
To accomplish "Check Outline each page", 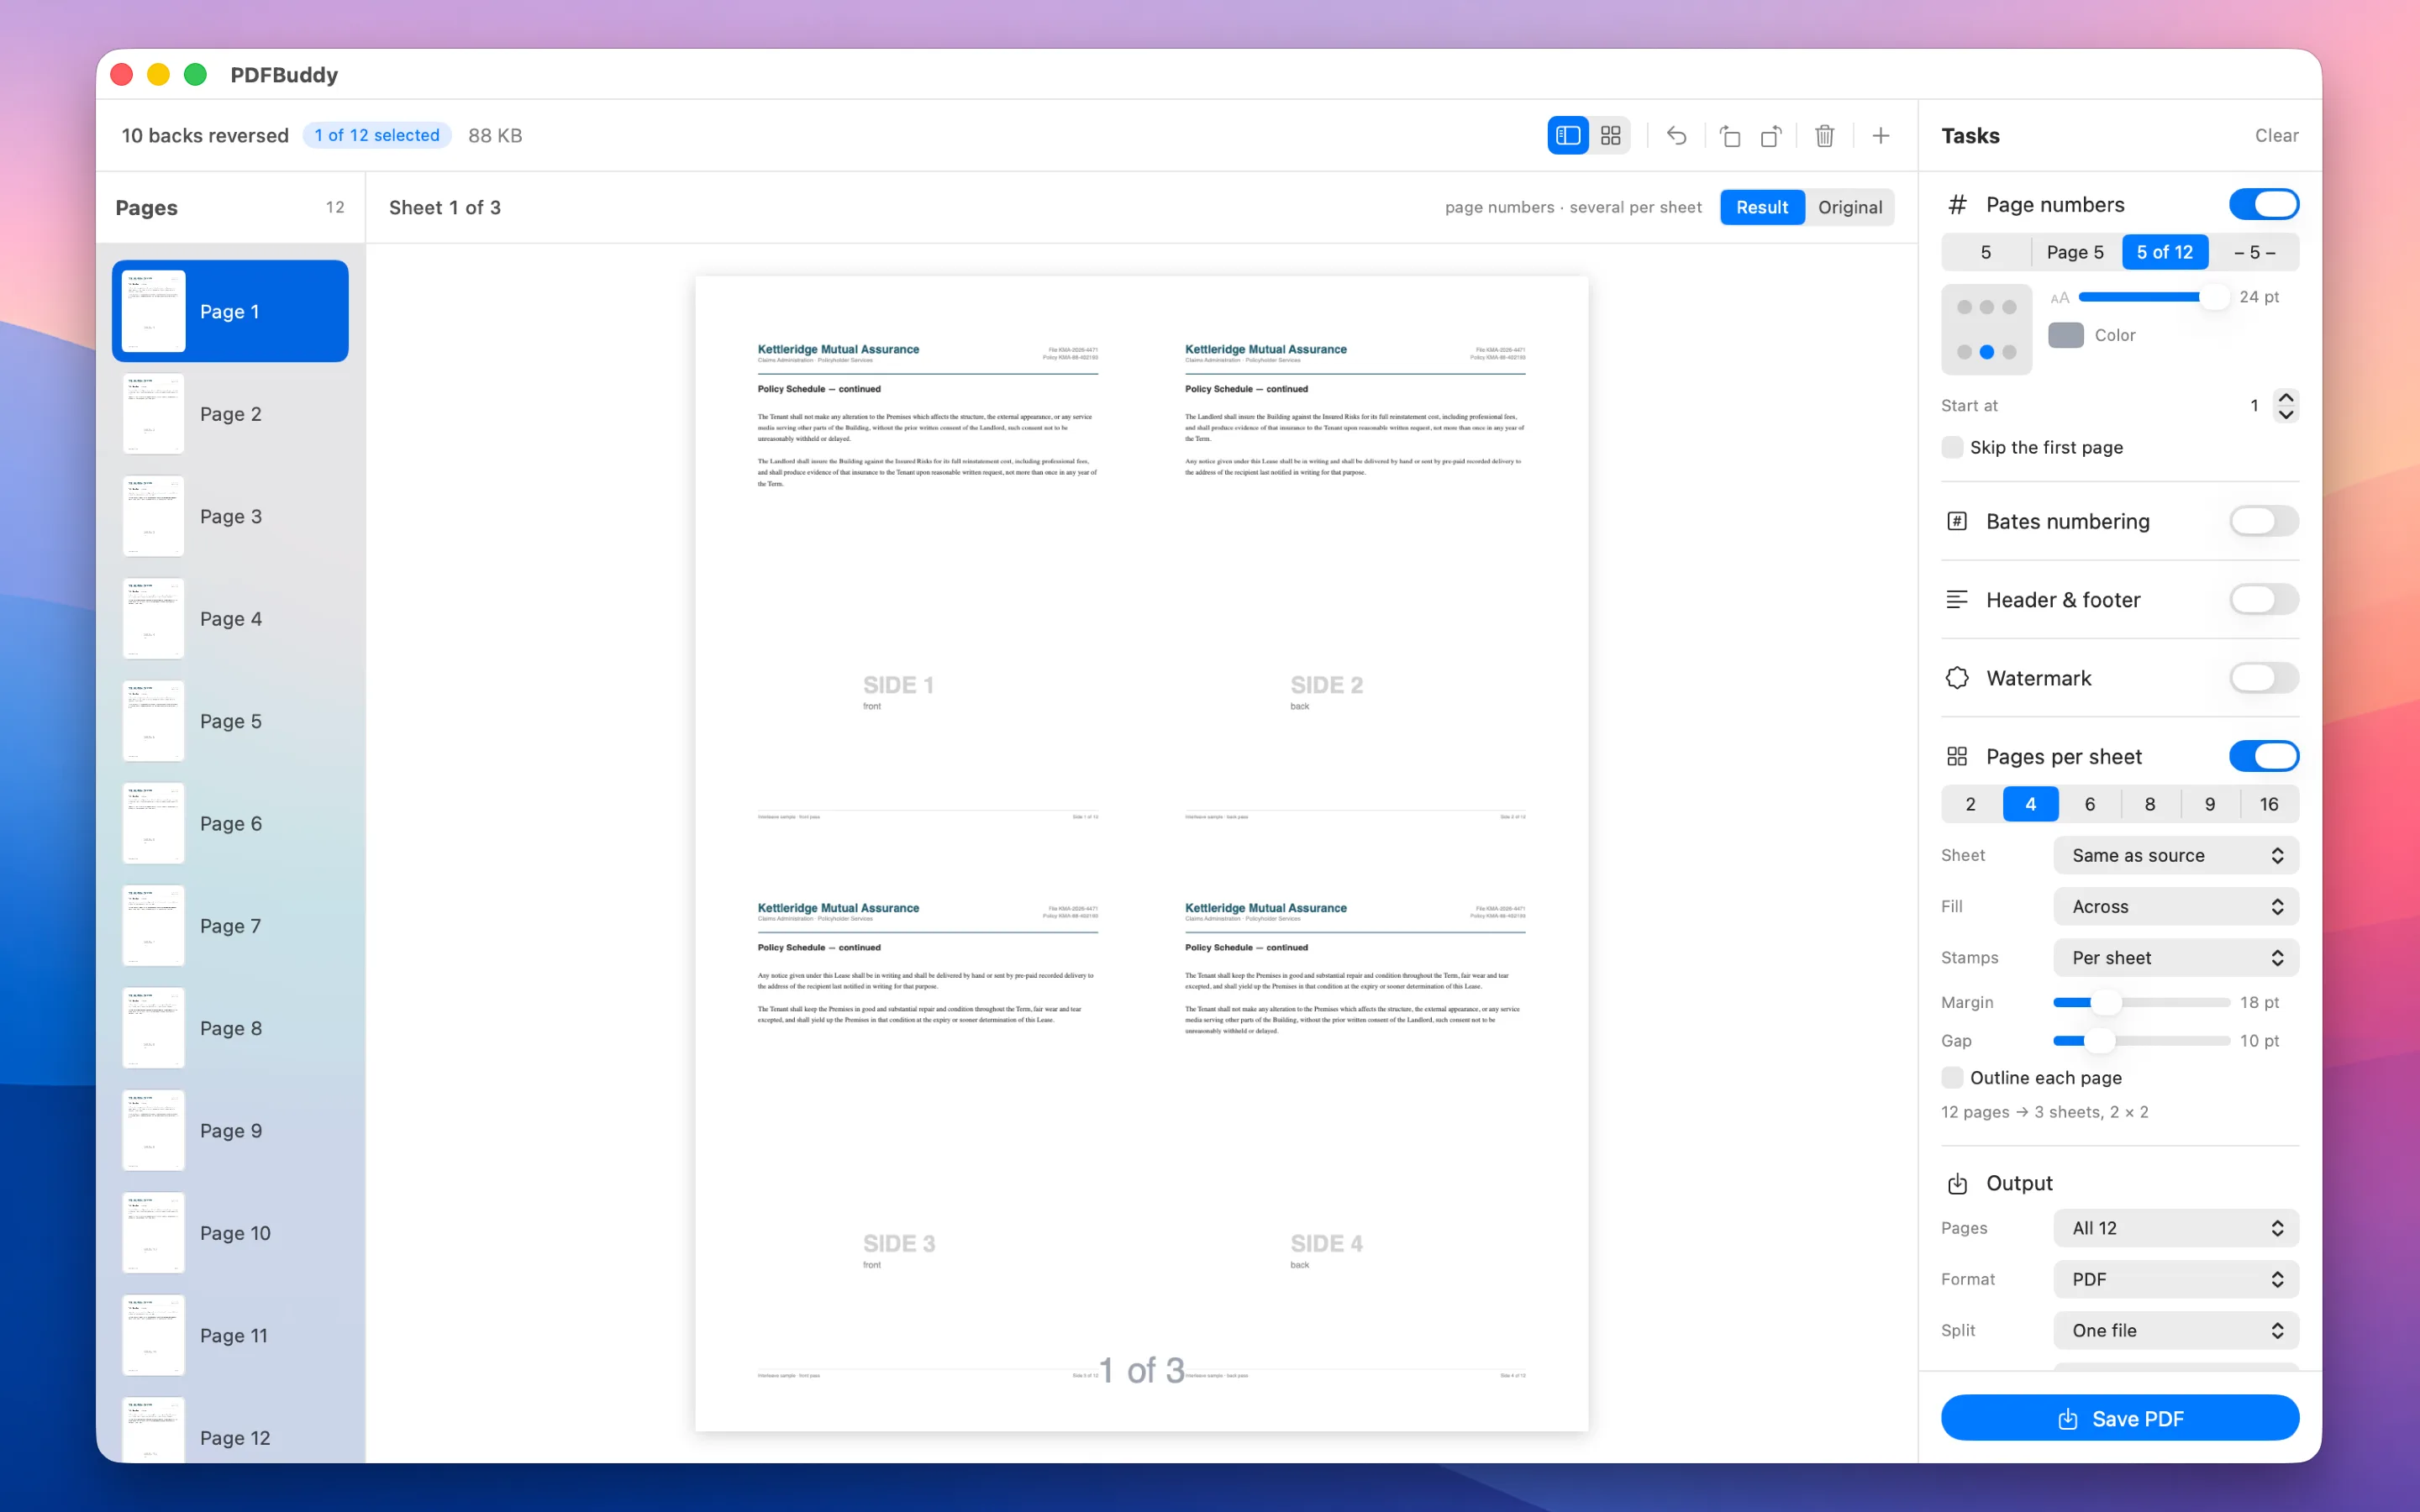I will coord(1952,1078).
